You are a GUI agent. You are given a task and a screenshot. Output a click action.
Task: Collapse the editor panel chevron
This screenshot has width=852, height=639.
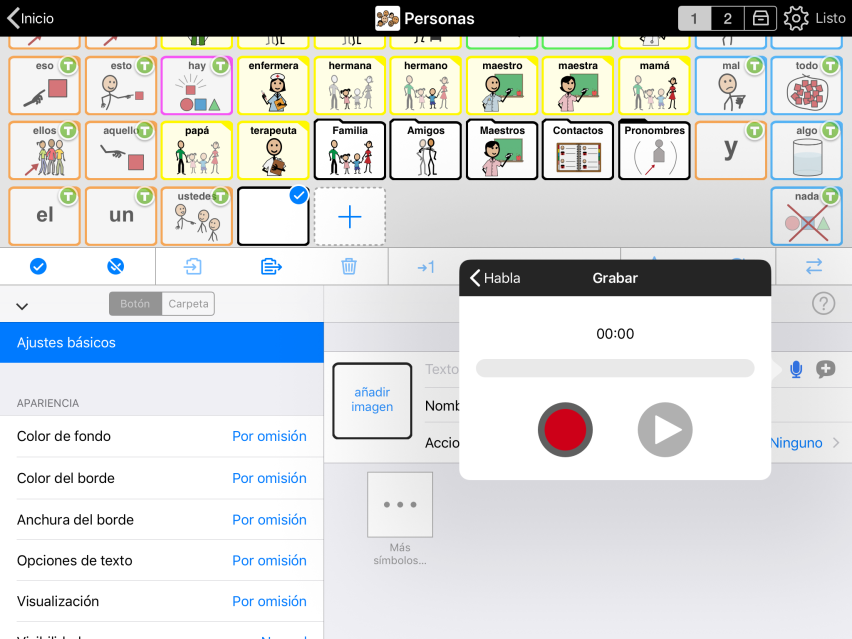tap(22, 306)
